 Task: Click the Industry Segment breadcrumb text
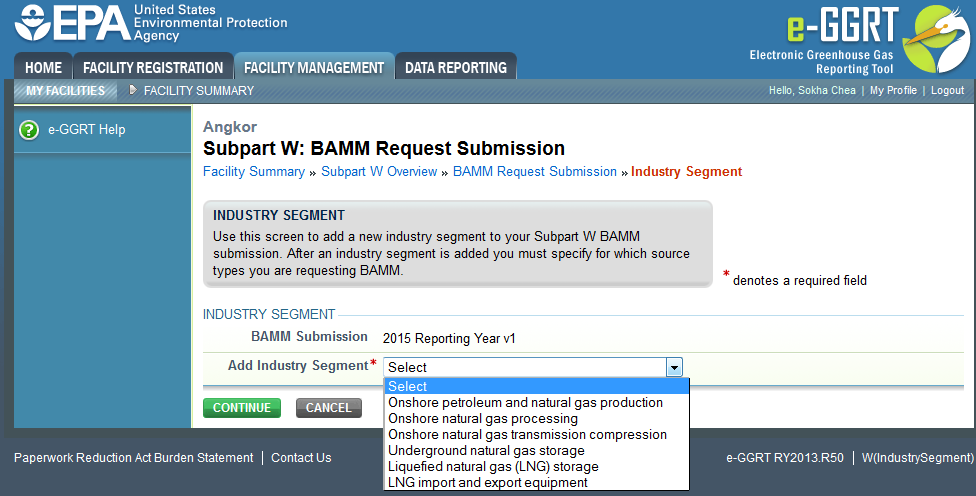pos(687,172)
